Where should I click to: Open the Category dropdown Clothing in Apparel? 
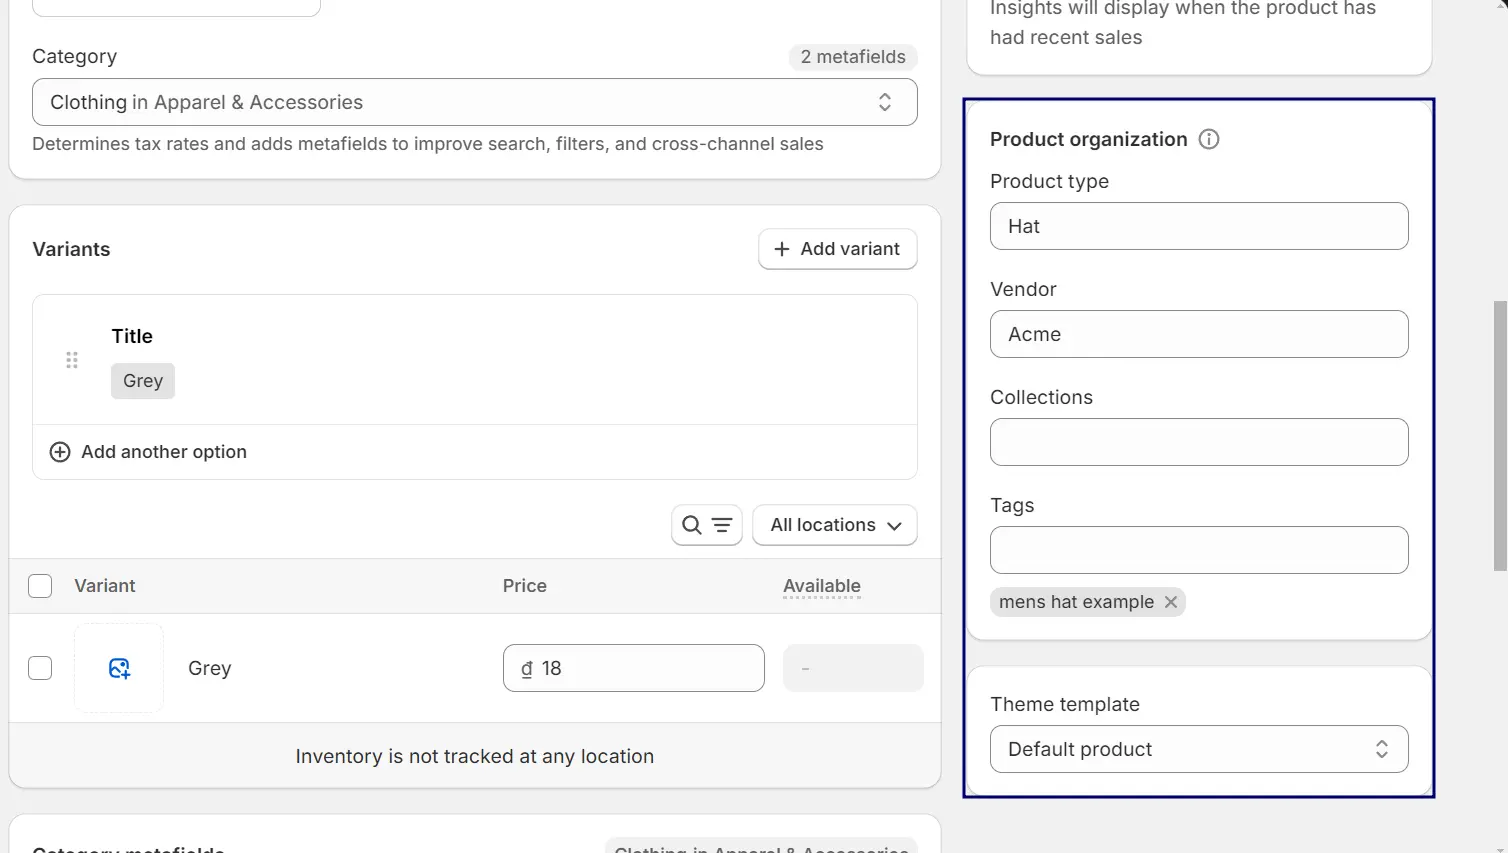[x=475, y=102]
